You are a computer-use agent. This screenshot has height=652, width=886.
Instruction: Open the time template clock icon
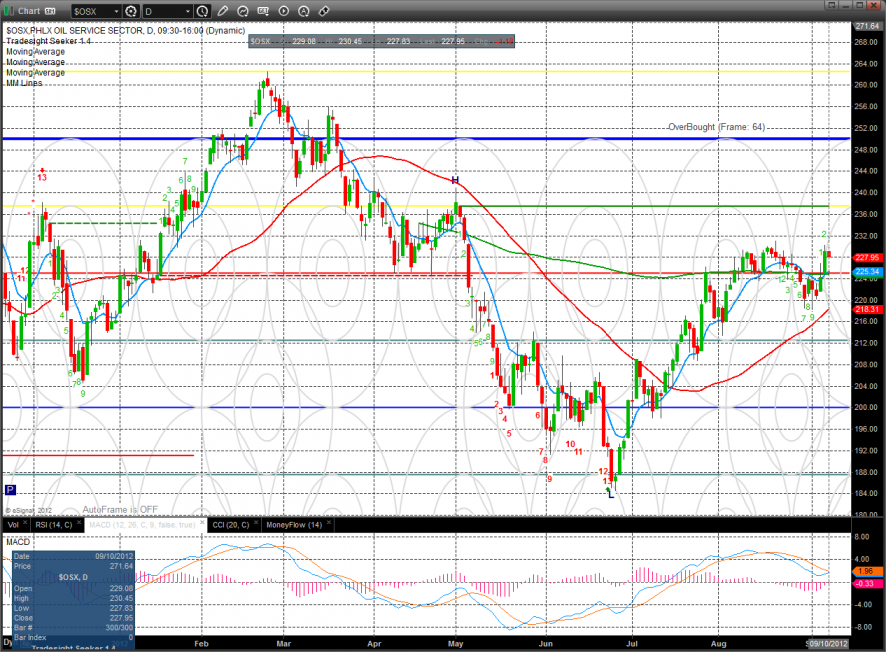(202, 11)
